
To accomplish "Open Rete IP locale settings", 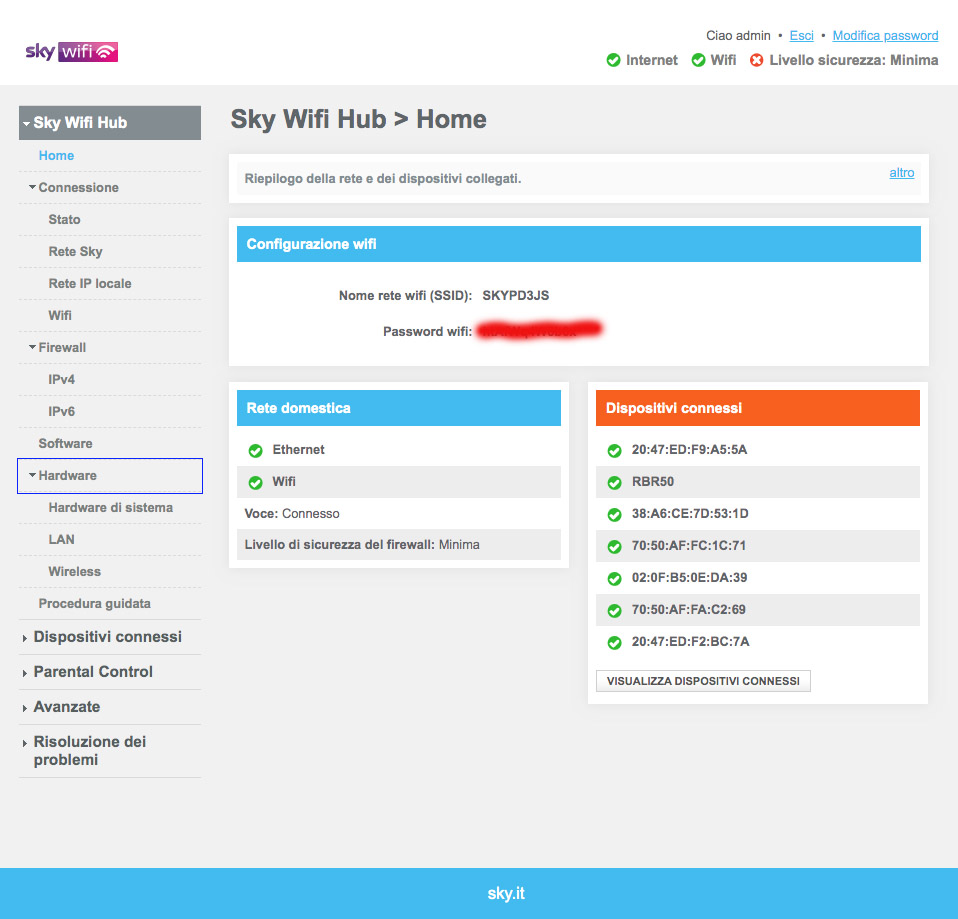I will click(90, 284).
